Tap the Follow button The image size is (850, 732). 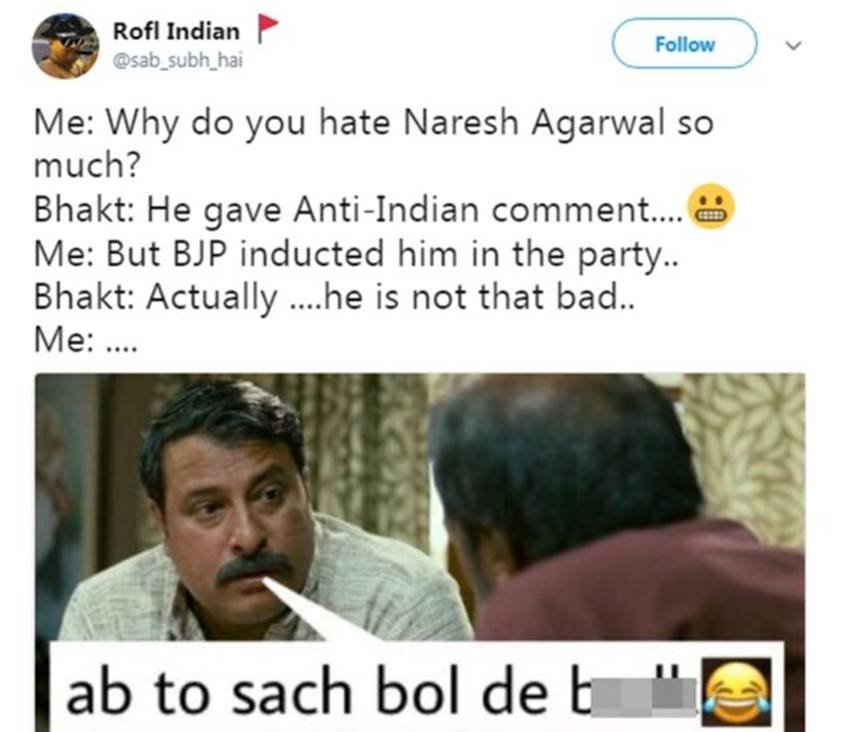pos(683,44)
